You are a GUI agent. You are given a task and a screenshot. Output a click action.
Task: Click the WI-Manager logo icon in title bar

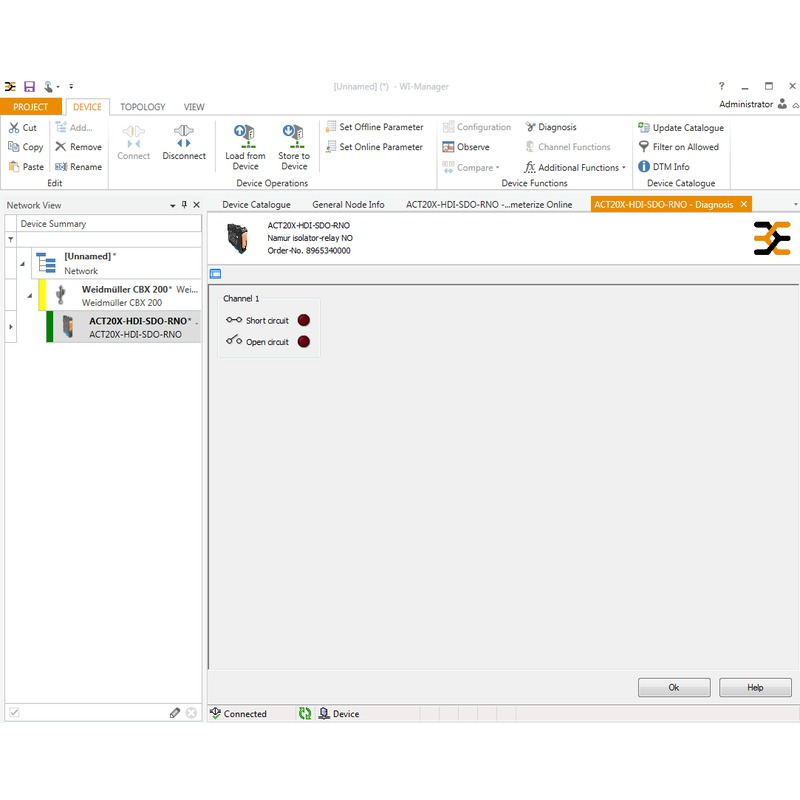point(10,86)
